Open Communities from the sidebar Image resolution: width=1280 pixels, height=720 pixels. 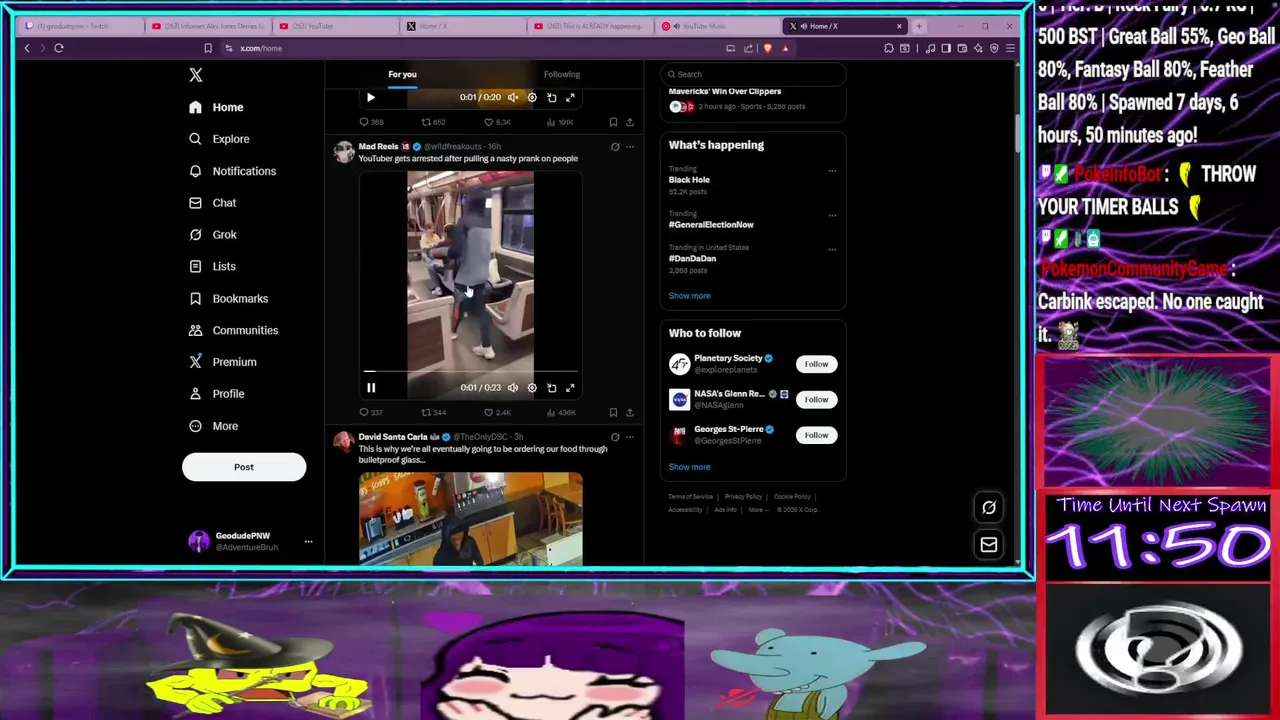233,330
